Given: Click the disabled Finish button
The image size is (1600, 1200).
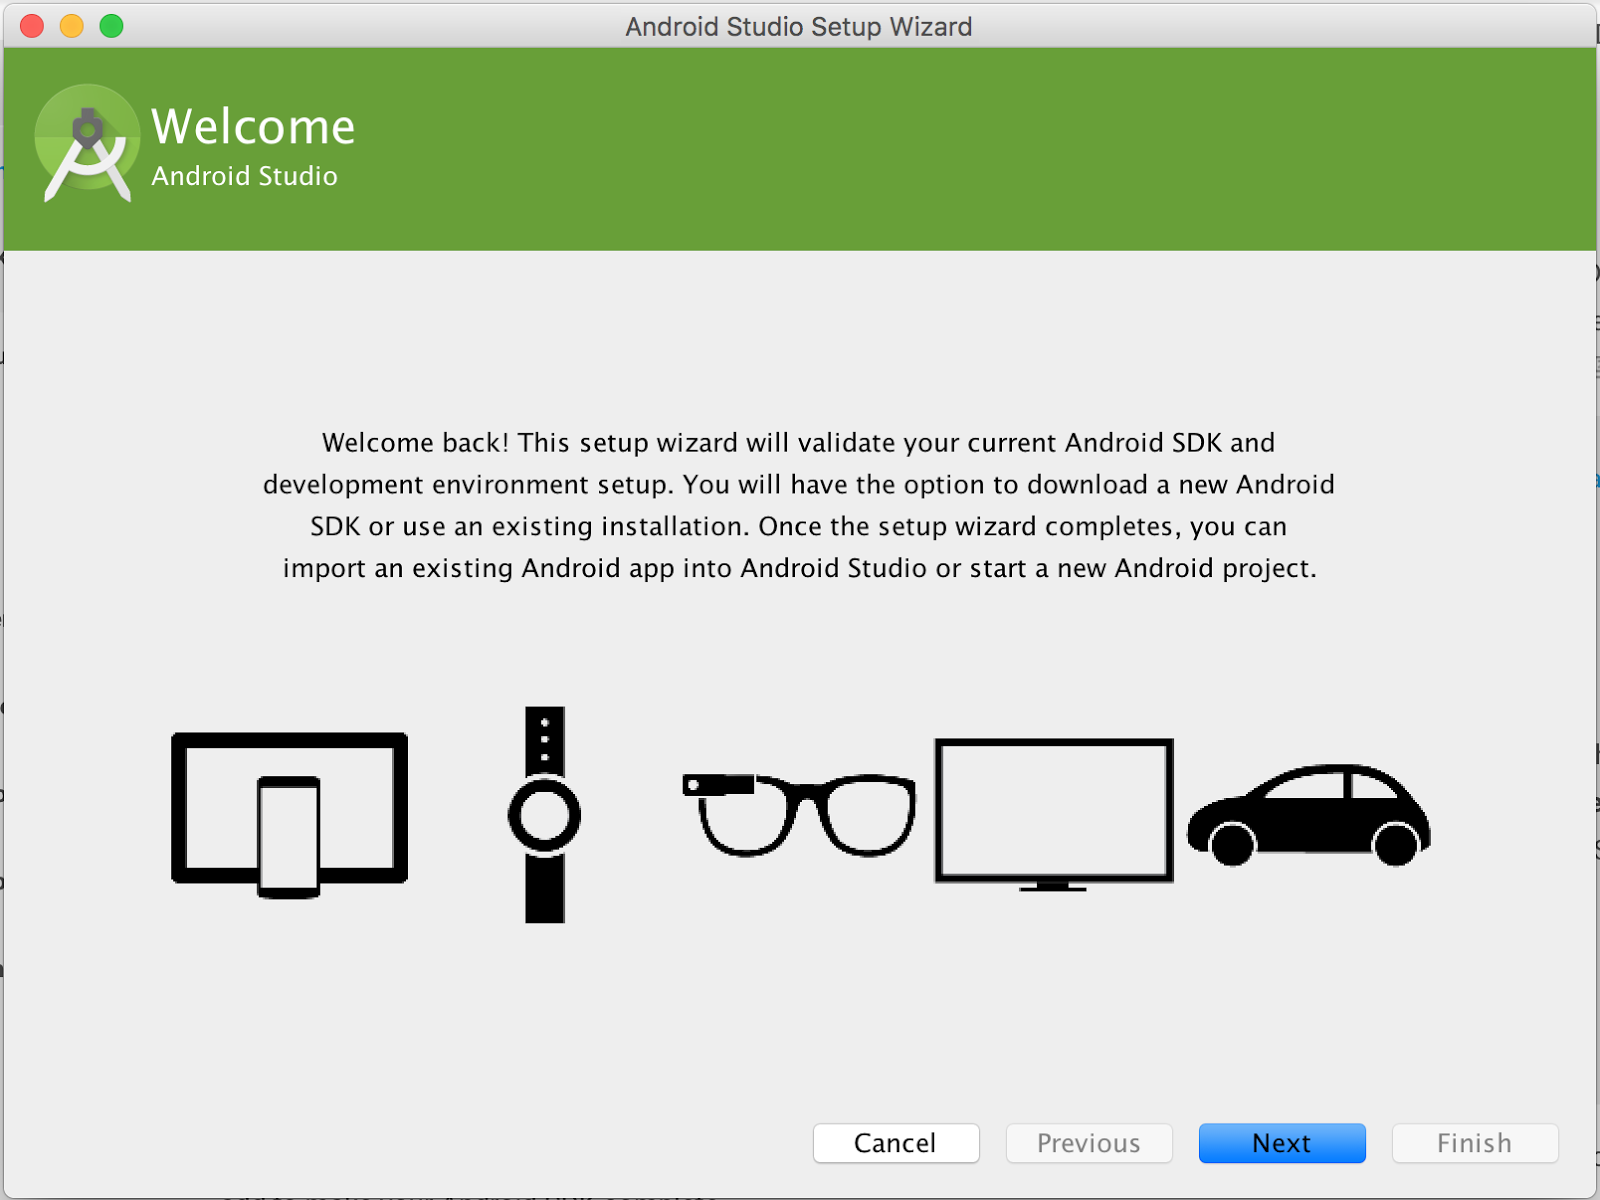Looking at the screenshot, I should tap(1475, 1143).
